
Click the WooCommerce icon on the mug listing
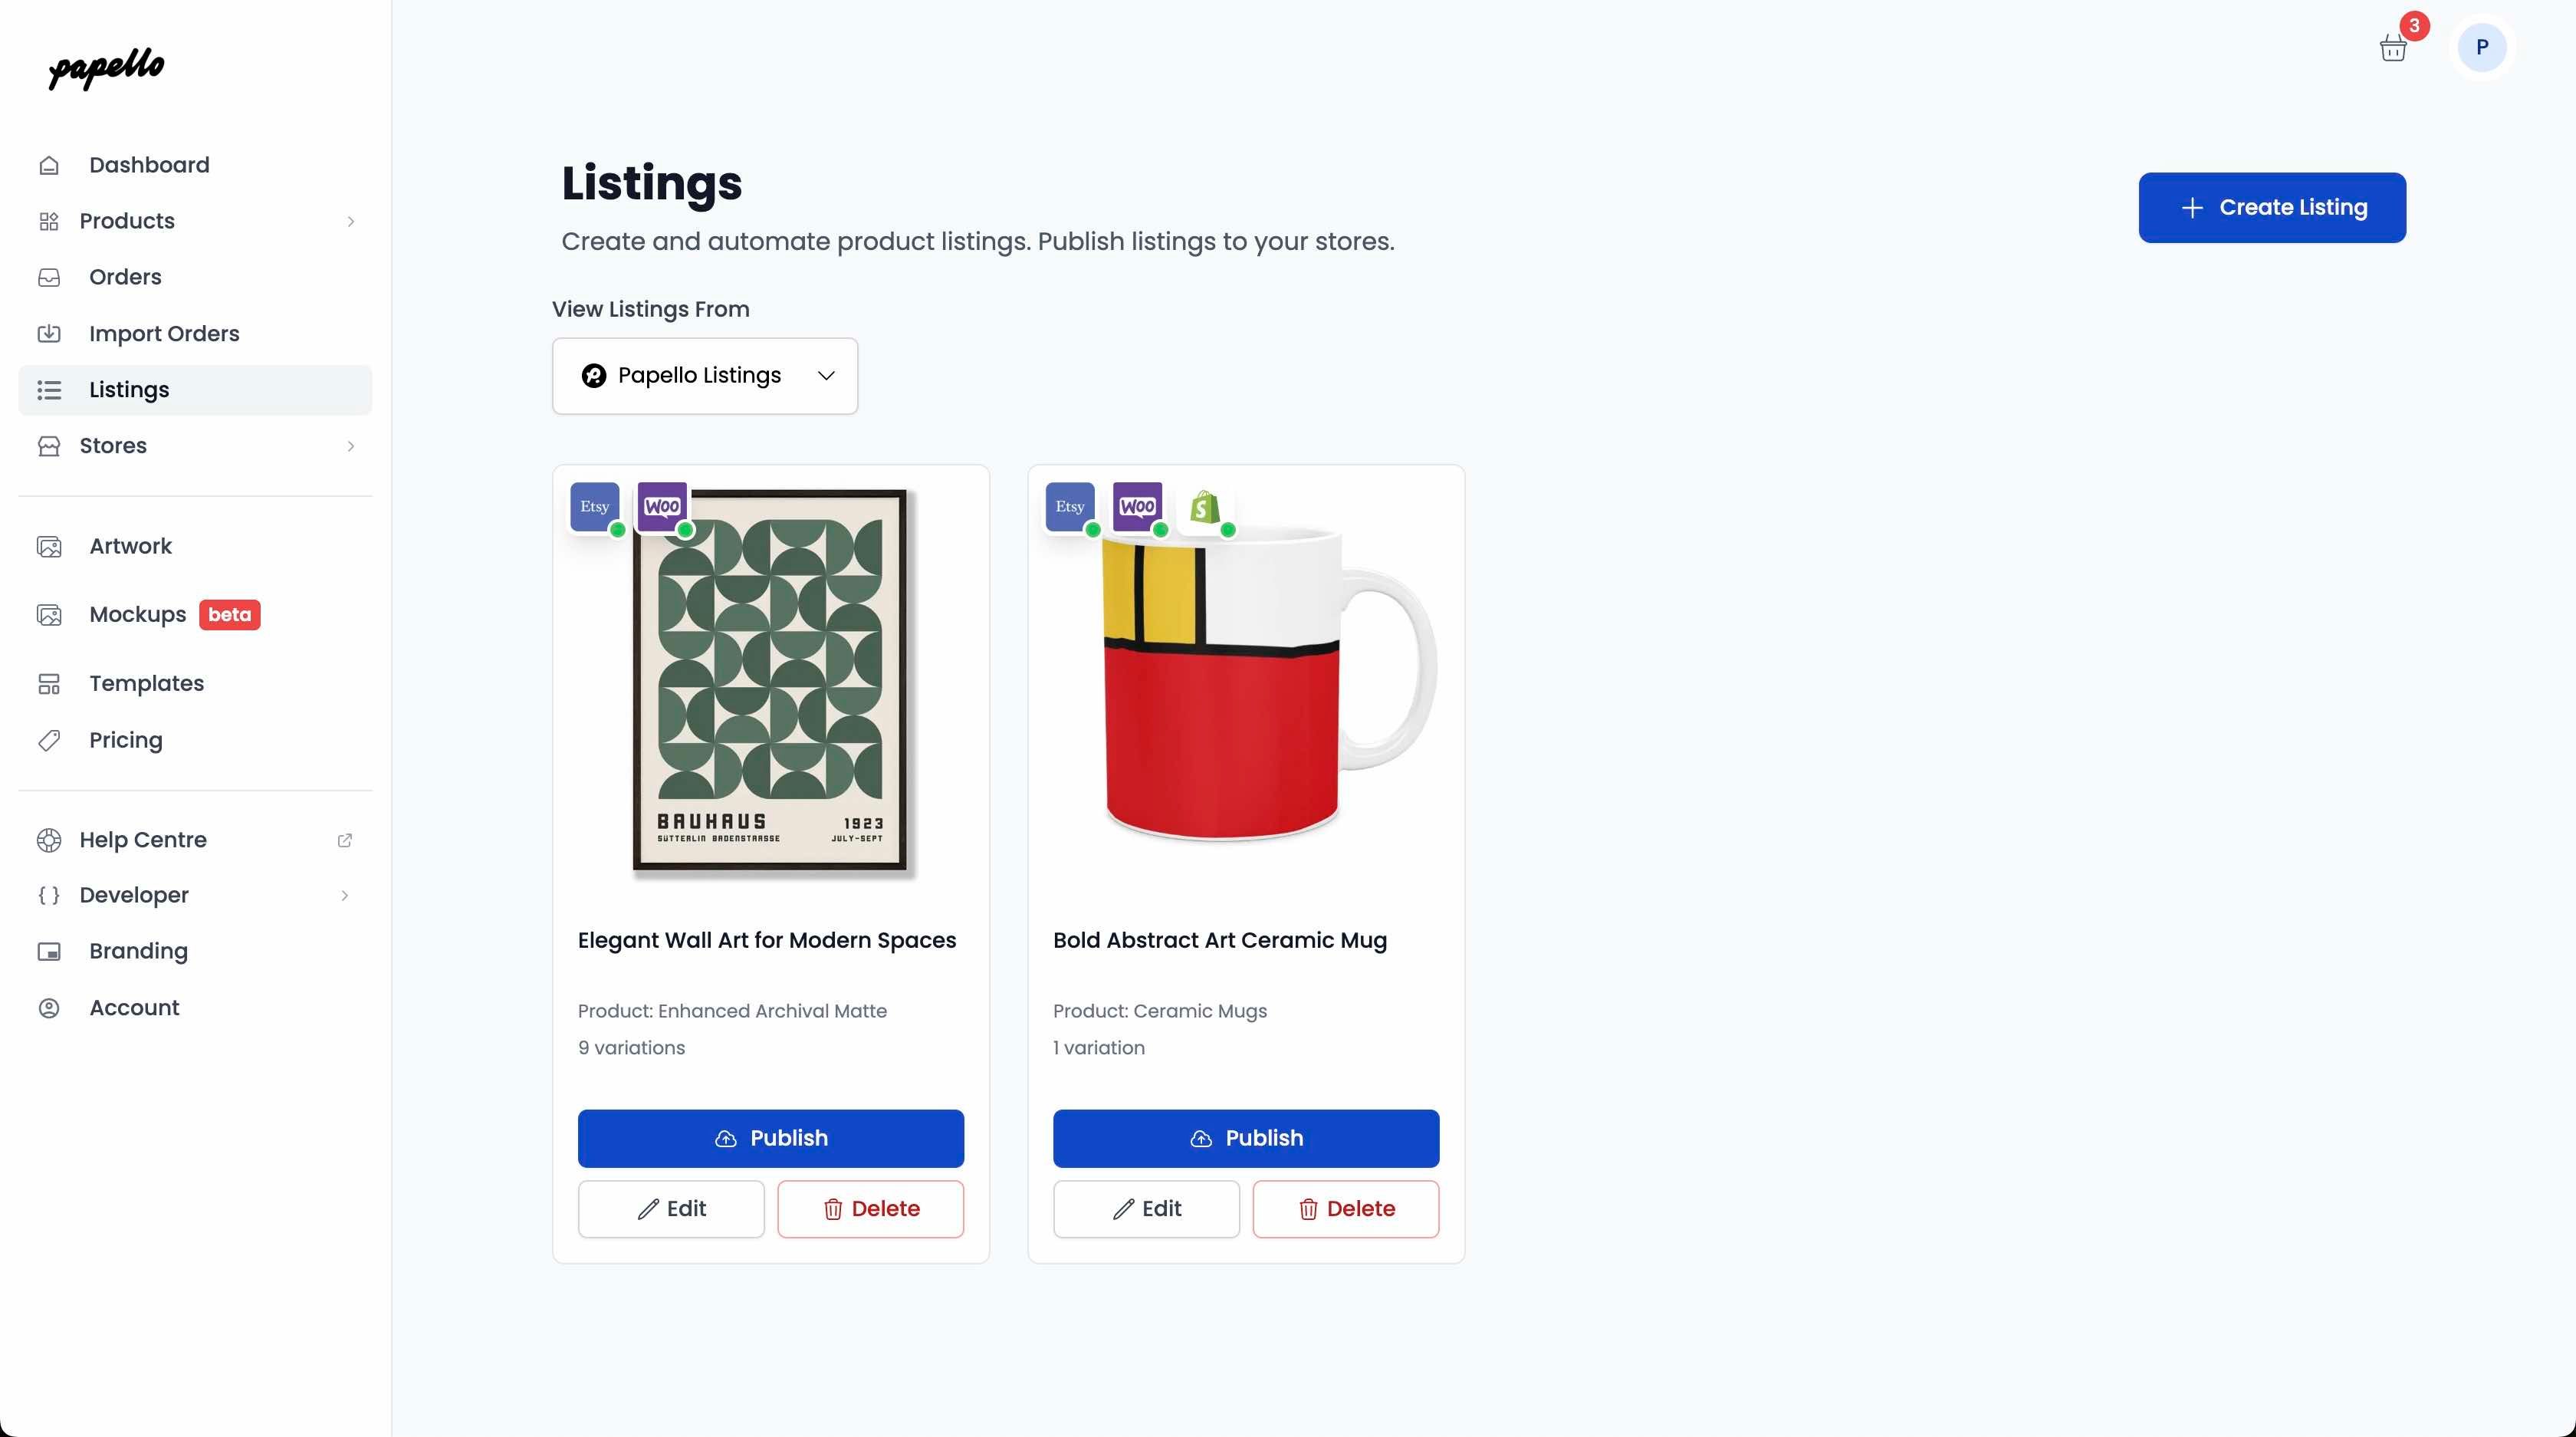(x=1137, y=507)
